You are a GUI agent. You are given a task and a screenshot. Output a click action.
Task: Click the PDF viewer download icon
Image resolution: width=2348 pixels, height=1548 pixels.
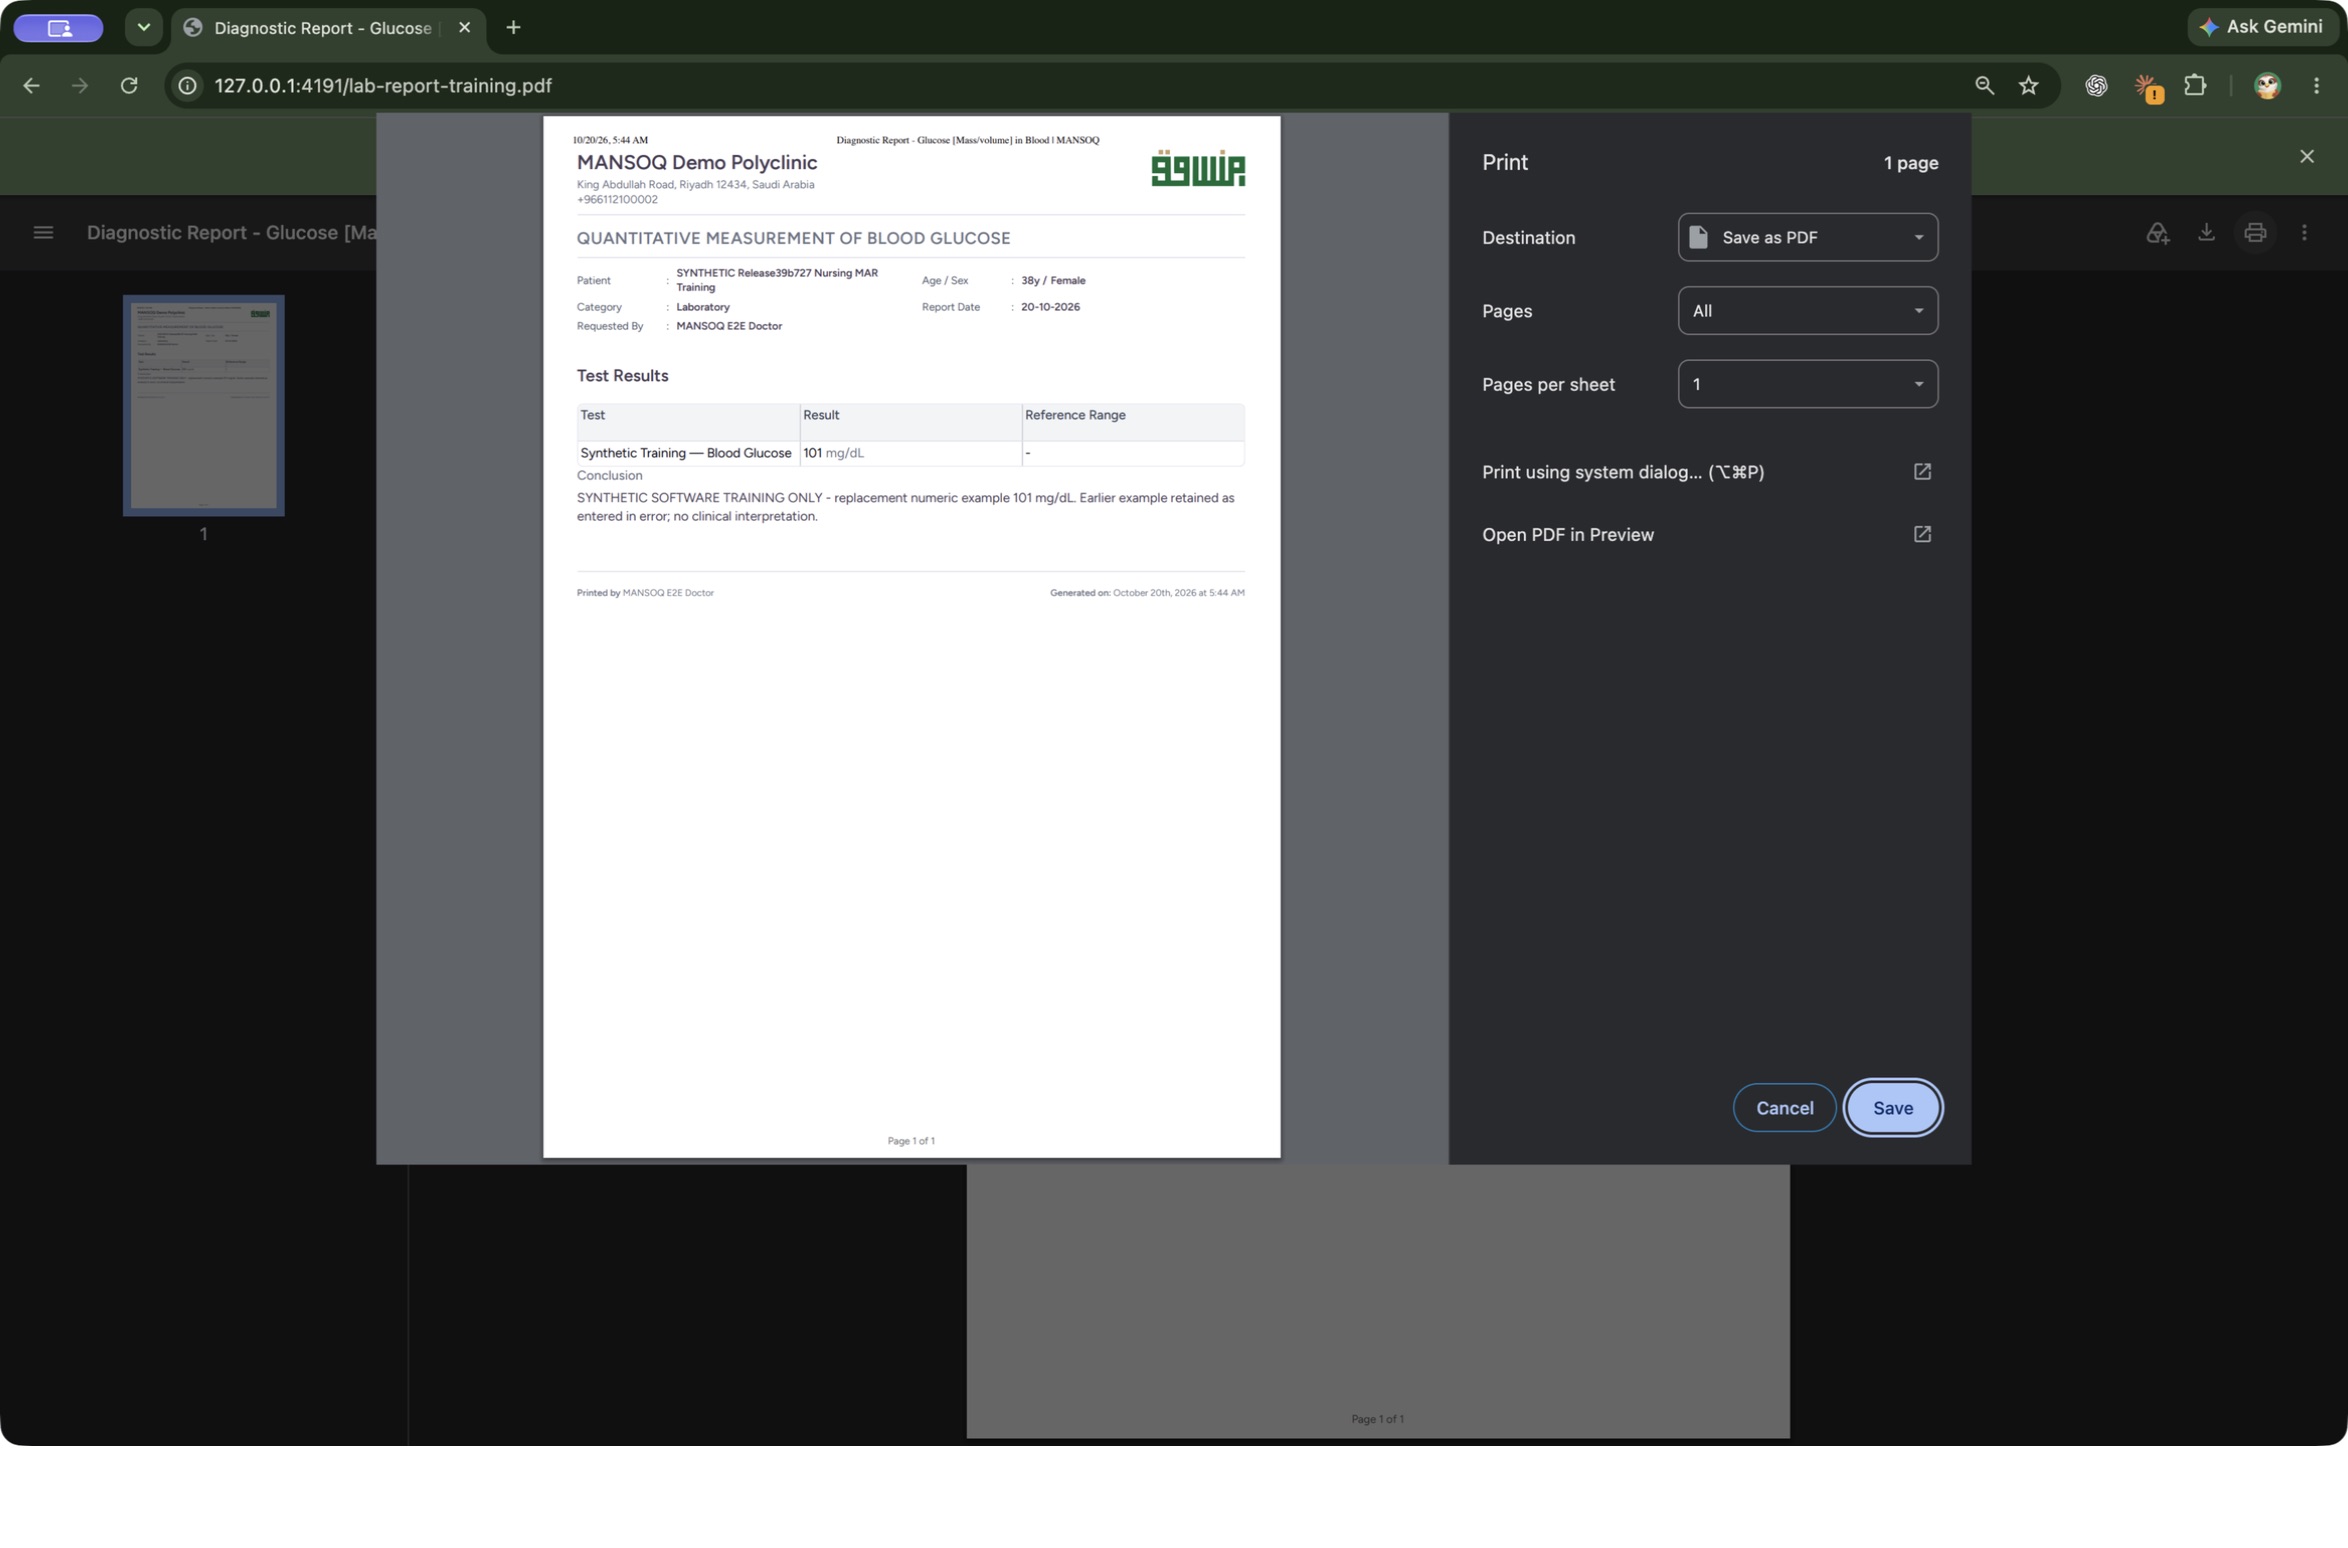click(x=2206, y=232)
